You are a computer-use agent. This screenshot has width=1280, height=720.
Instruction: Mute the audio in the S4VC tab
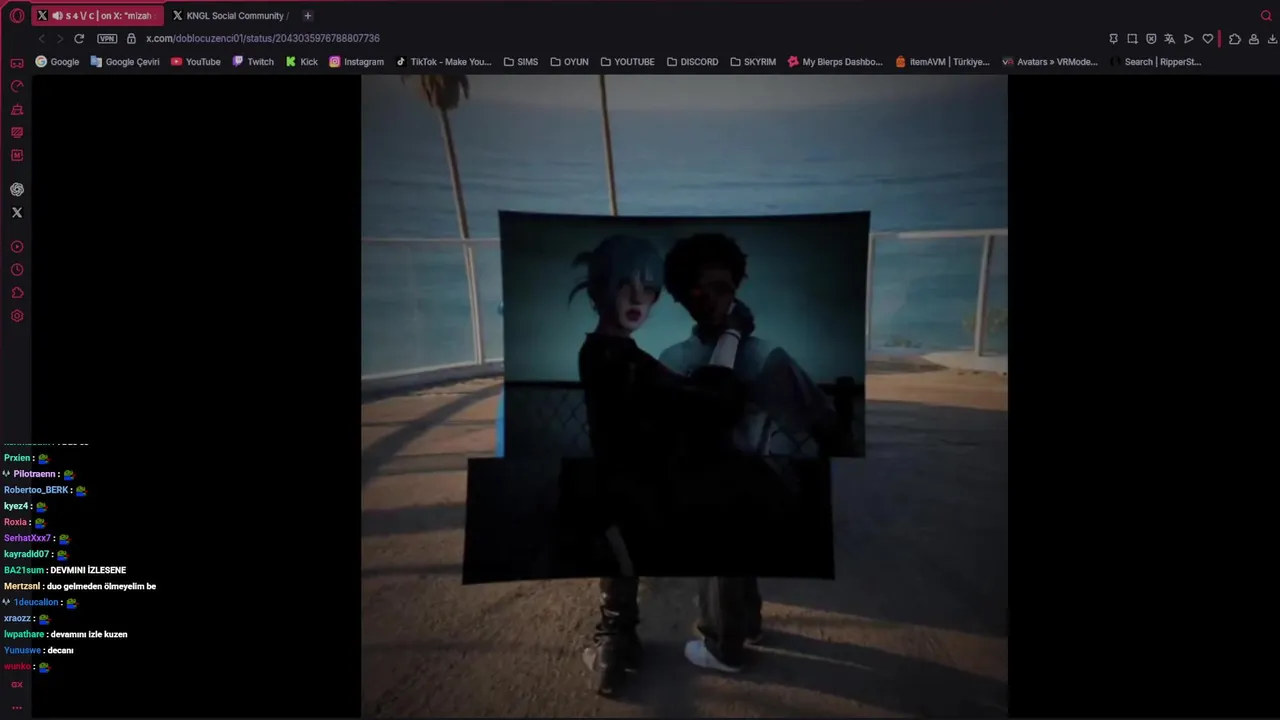57,16
